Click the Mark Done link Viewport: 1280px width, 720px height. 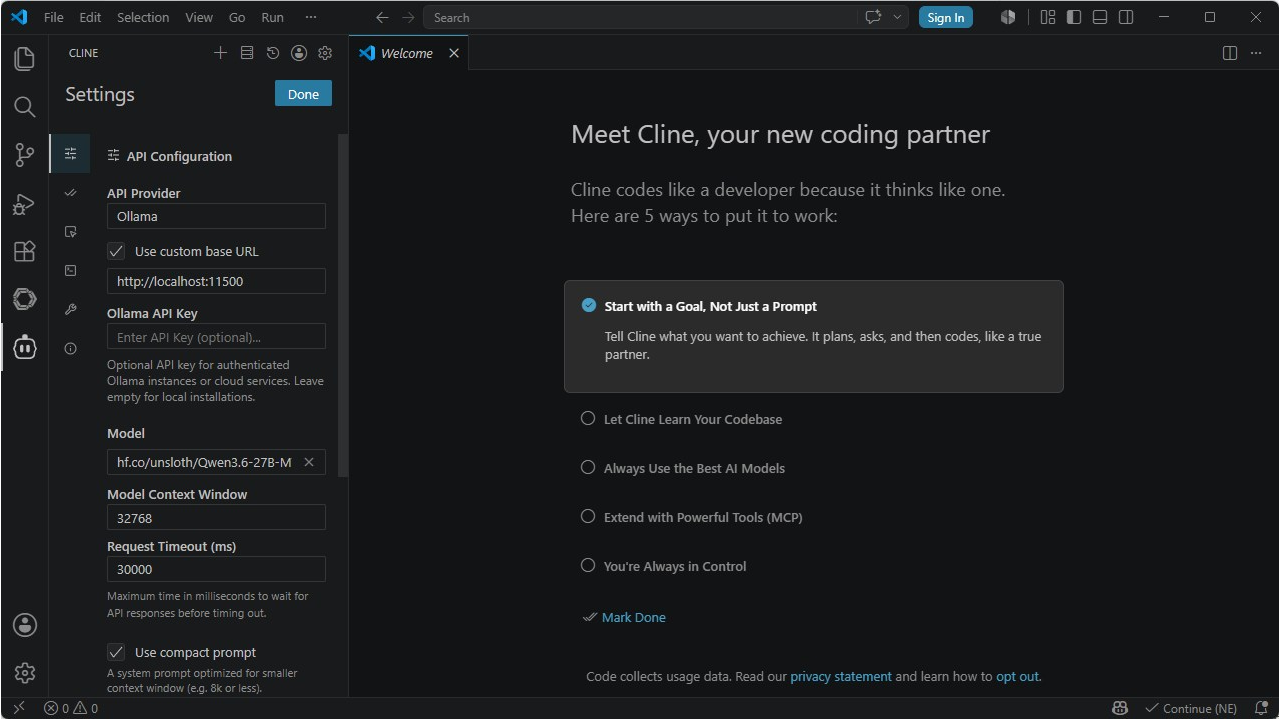[633, 617]
